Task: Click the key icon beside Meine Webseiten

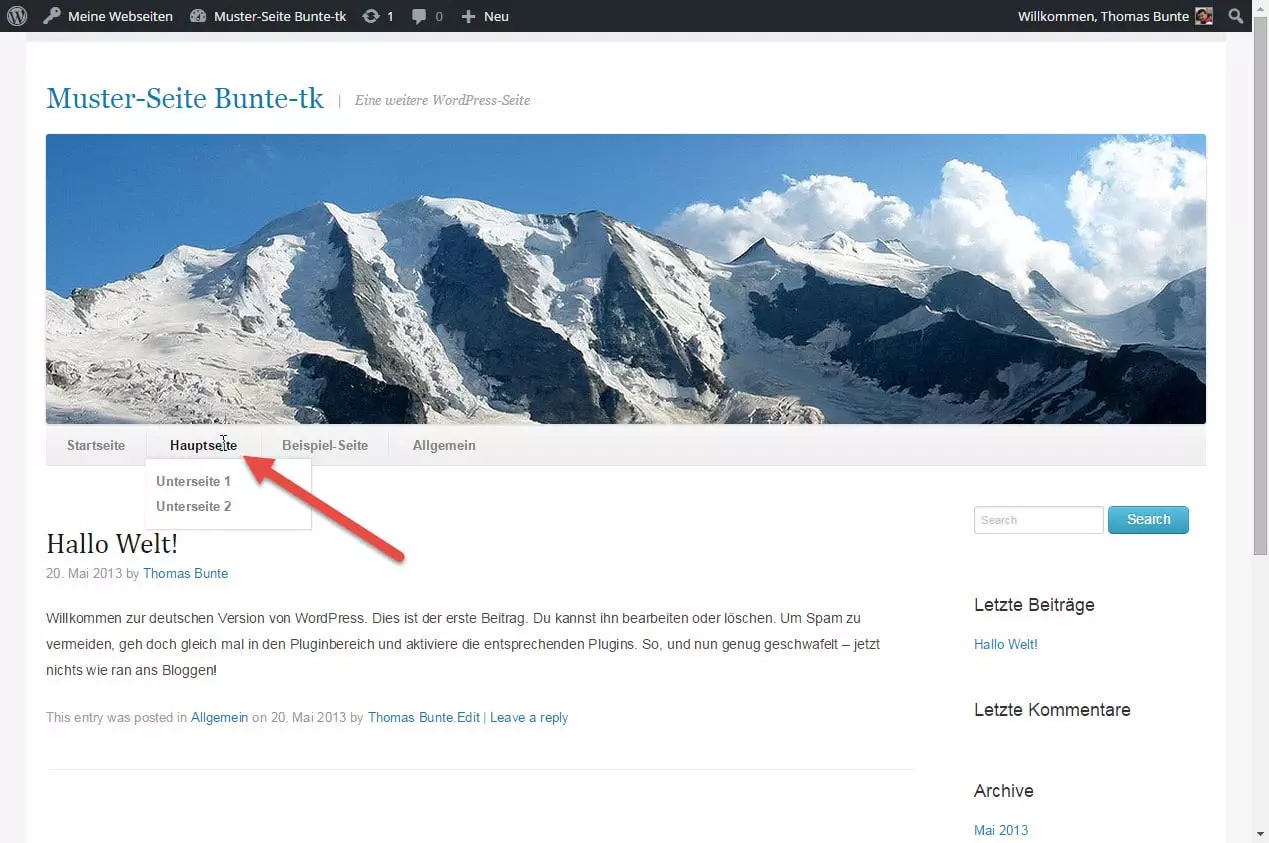Action: coord(52,16)
